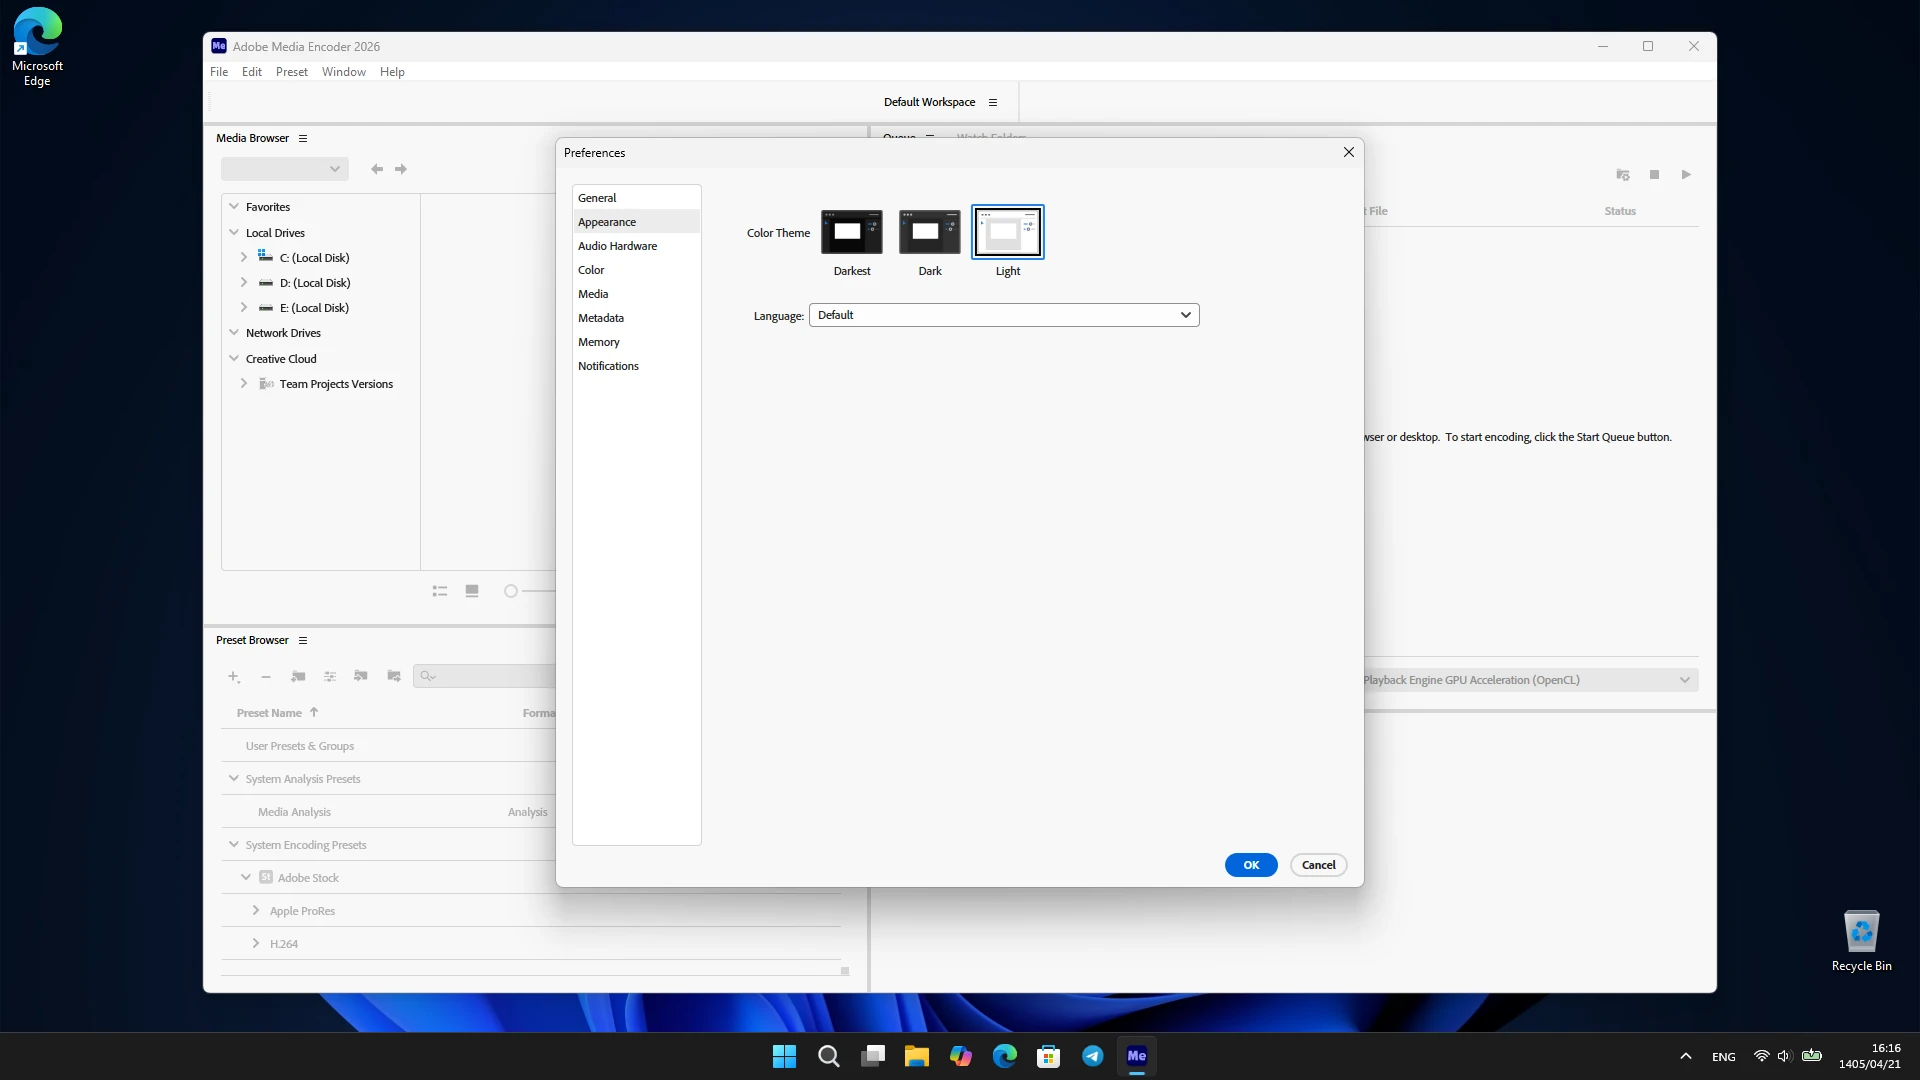The image size is (1920, 1080).
Task: Select the Dark color theme thumbnail
Action: pyautogui.click(x=929, y=232)
